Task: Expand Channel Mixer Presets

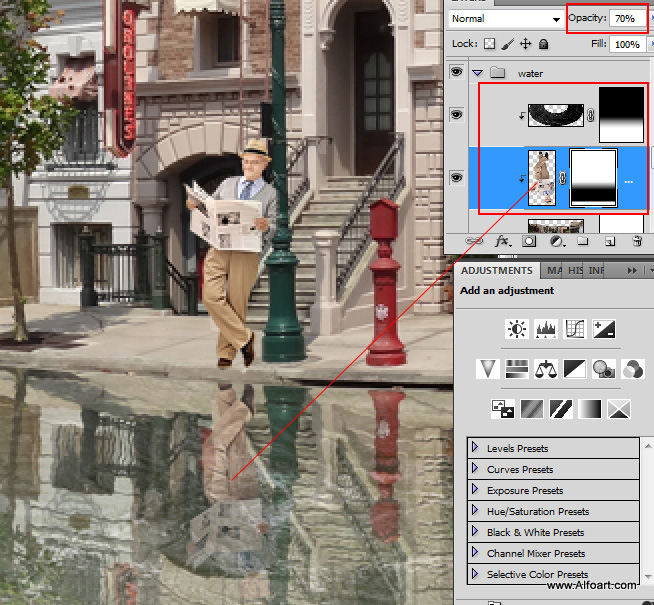Action: (x=475, y=552)
